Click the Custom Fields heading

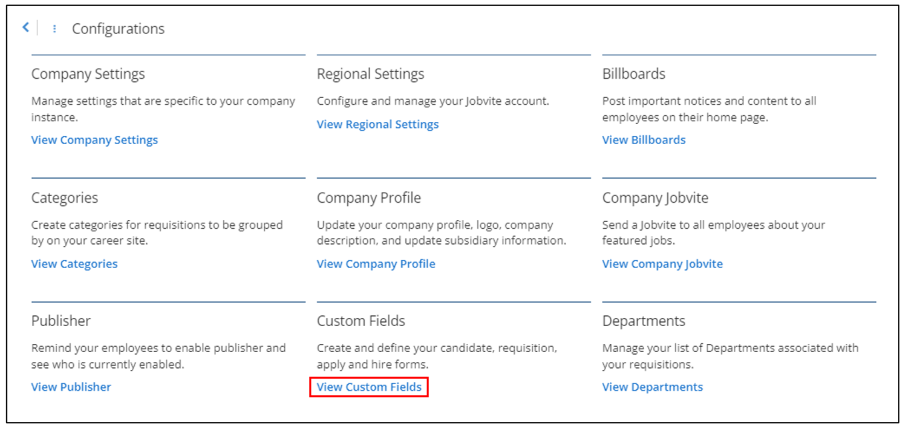[361, 320]
